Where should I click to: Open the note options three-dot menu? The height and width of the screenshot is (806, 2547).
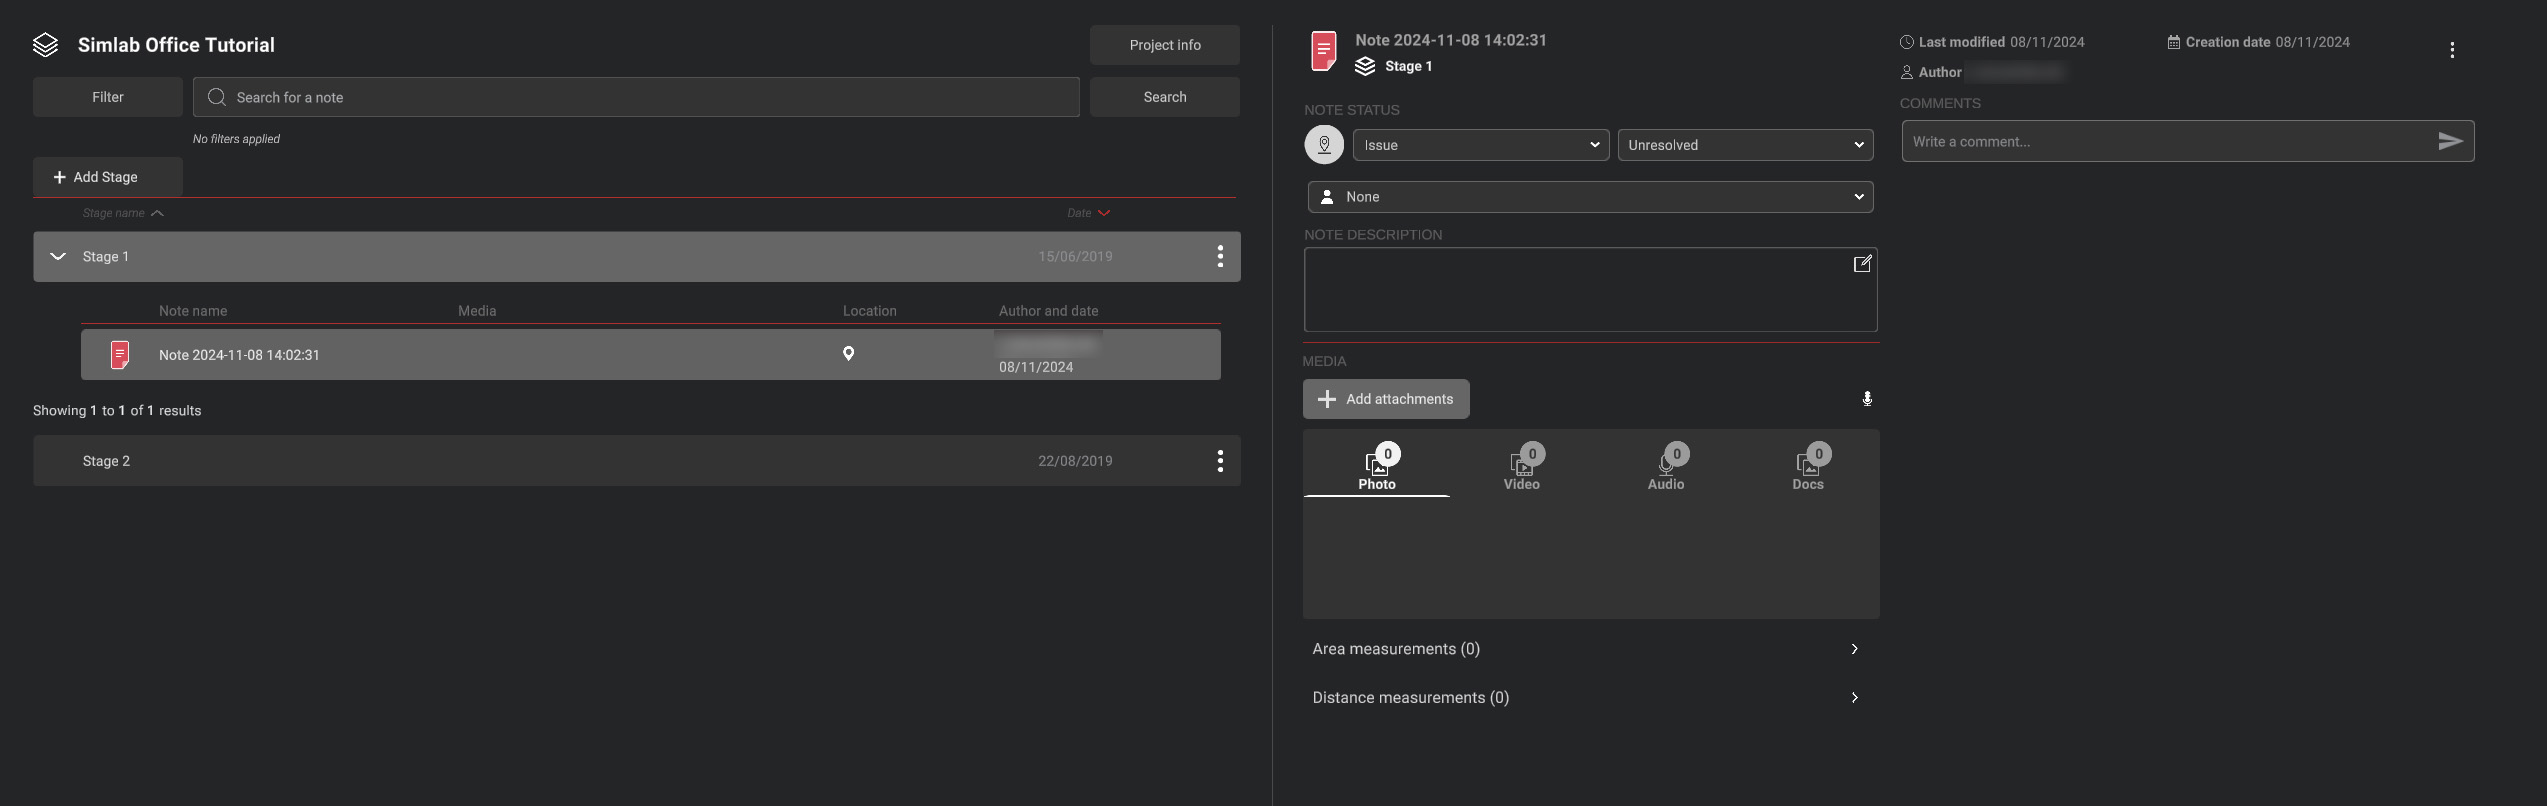click(2452, 50)
